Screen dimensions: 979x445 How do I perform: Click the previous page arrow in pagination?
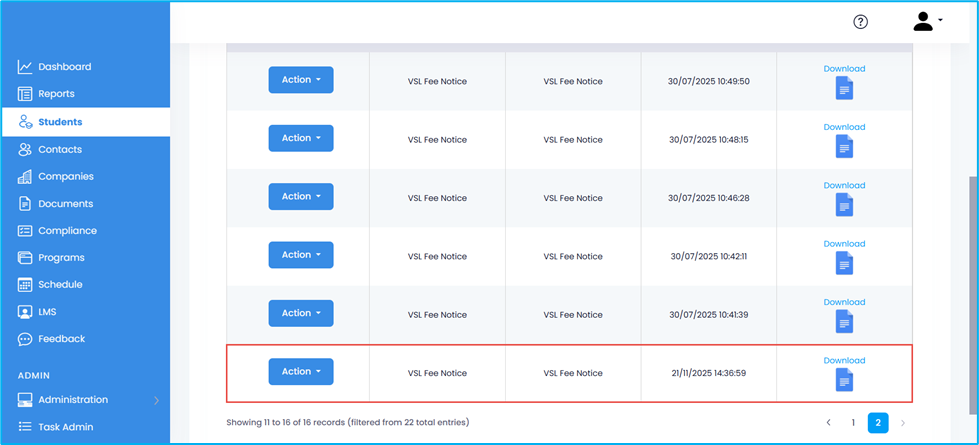828,423
